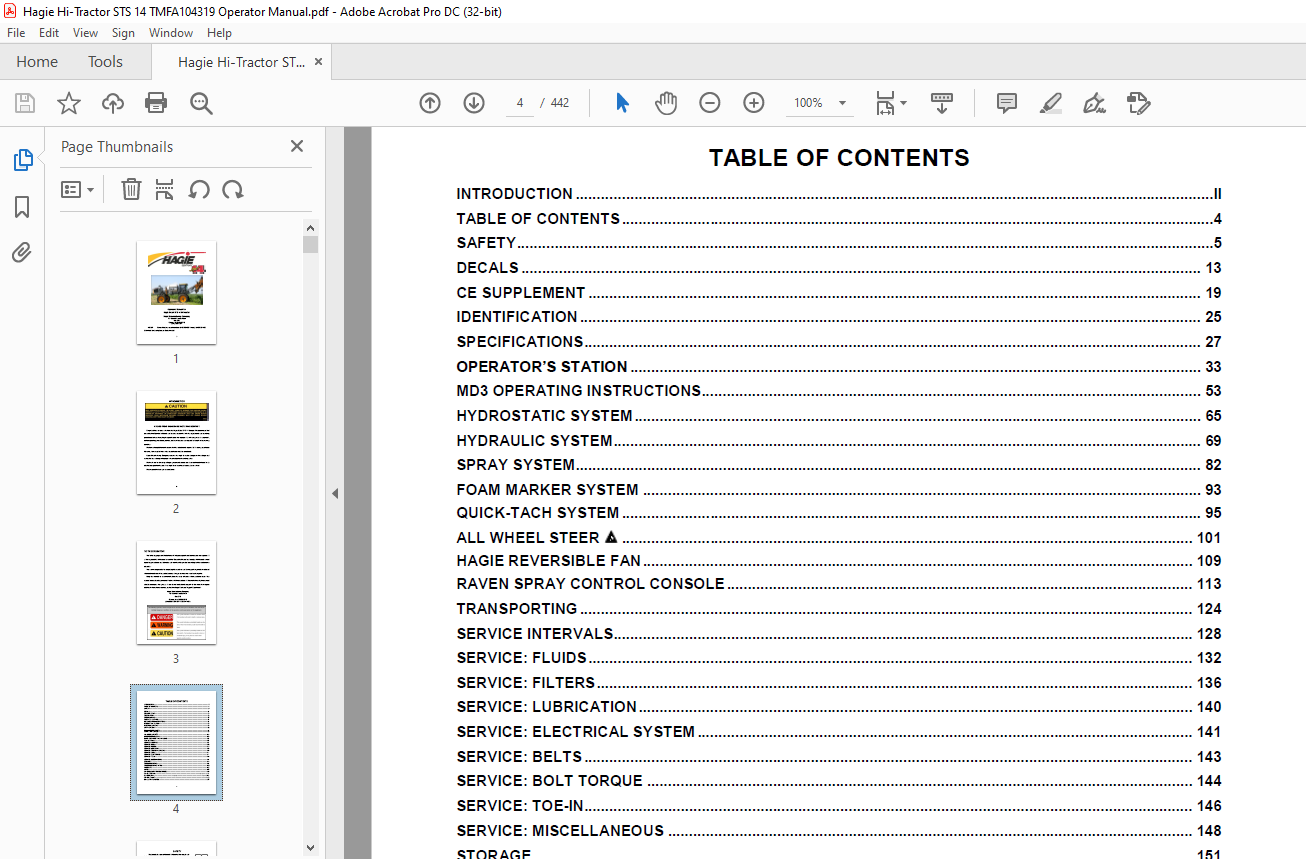Close the Hagie Hi-Tractor document tab

pos(319,62)
